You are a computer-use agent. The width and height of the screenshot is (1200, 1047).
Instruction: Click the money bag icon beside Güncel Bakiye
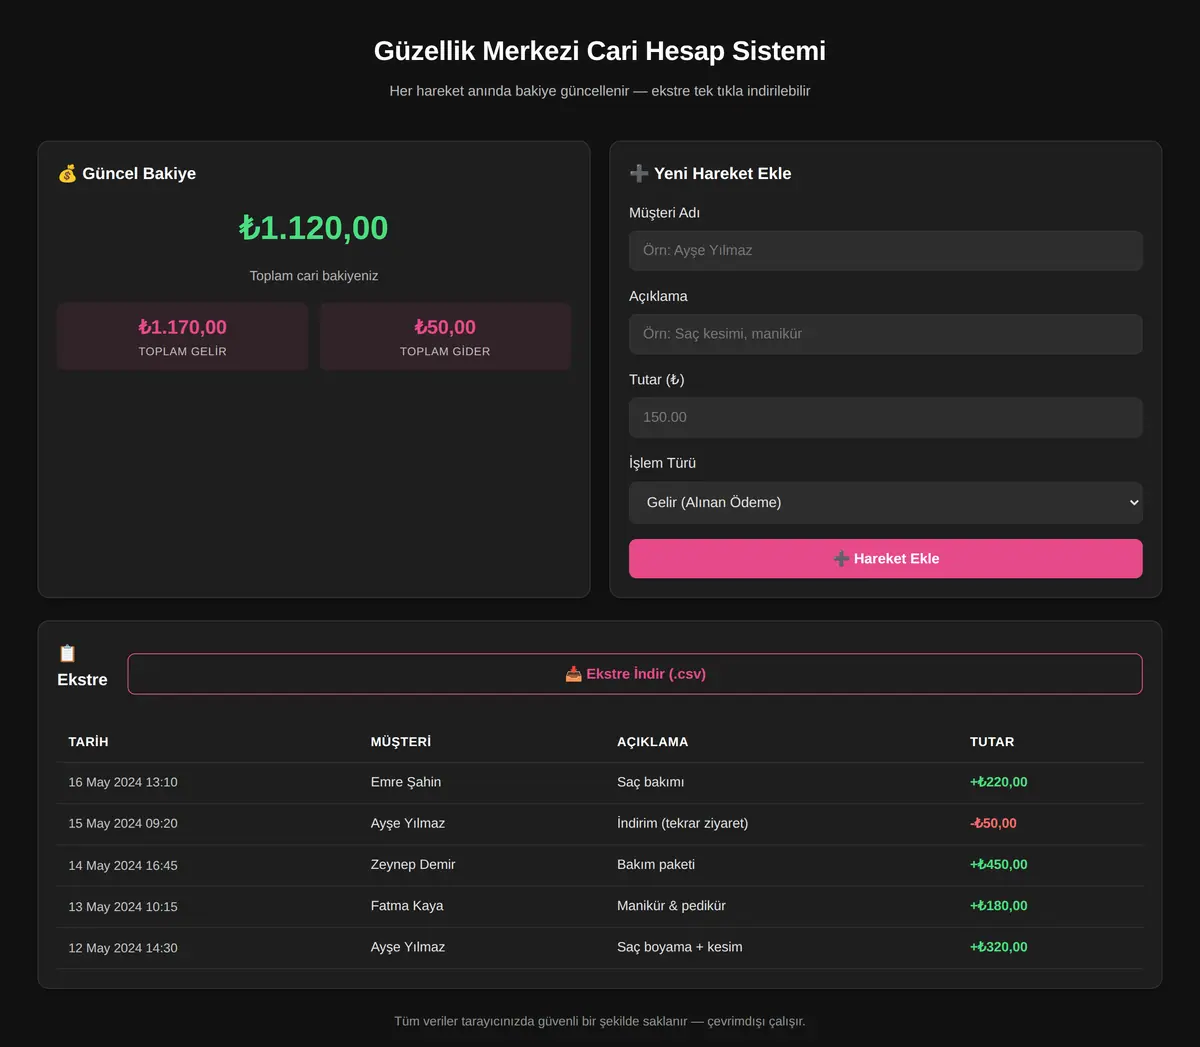point(67,174)
